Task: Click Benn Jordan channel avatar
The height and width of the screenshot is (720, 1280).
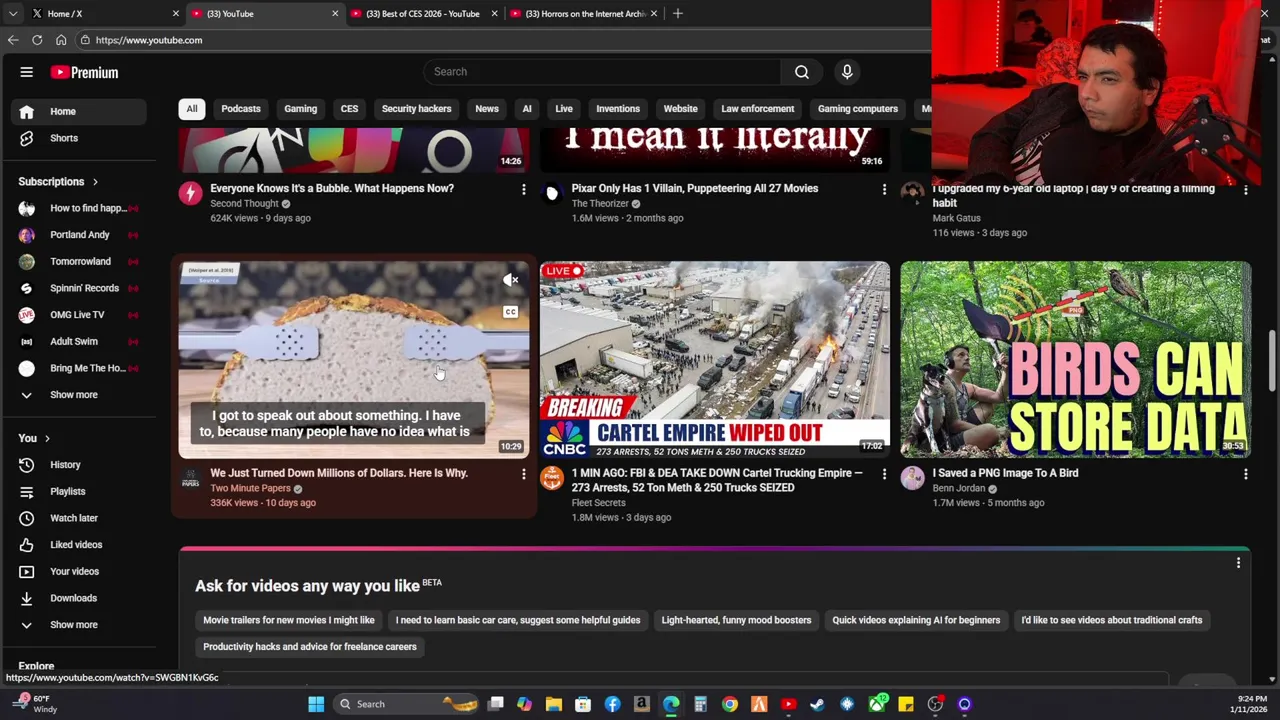Action: pyautogui.click(x=912, y=478)
